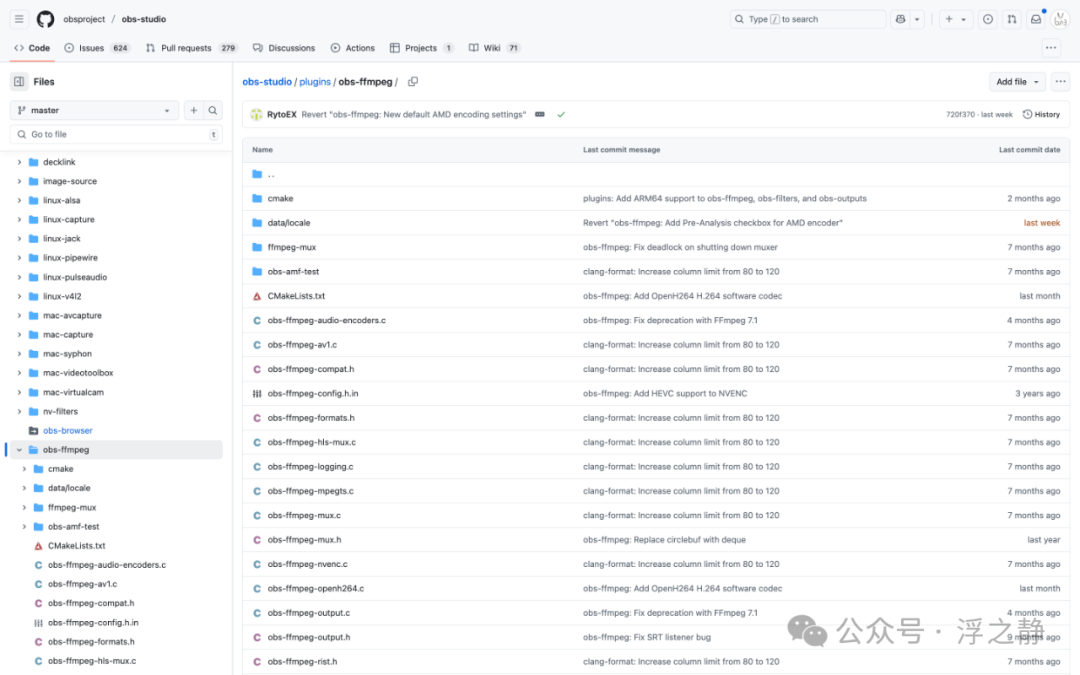Image resolution: width=1080 pixels, height=675 pixels.
Task: Switch to the Issues tab
Action: (96, 48)
